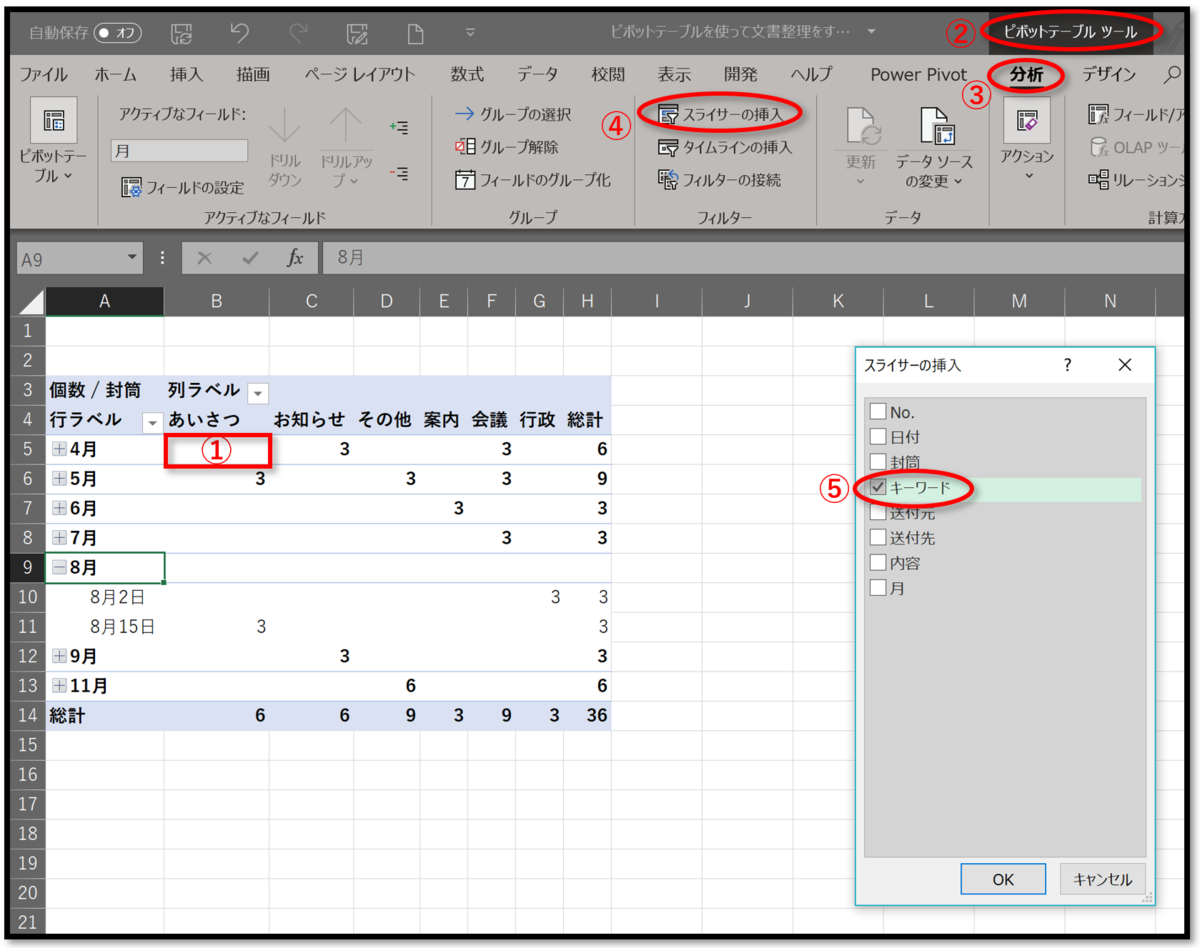This screenshot has height=948, width=1200.
Task: Open the Name Box dropdown arrow
Action: [134, 258]
